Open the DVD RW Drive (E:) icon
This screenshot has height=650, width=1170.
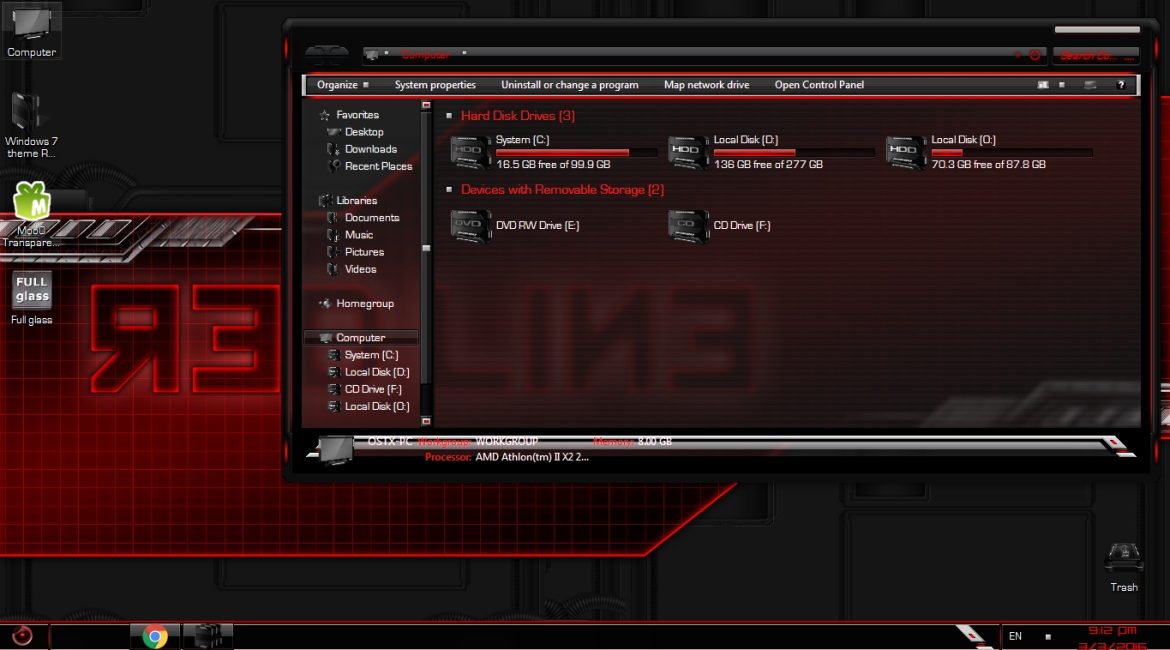[x=471, y=226]
